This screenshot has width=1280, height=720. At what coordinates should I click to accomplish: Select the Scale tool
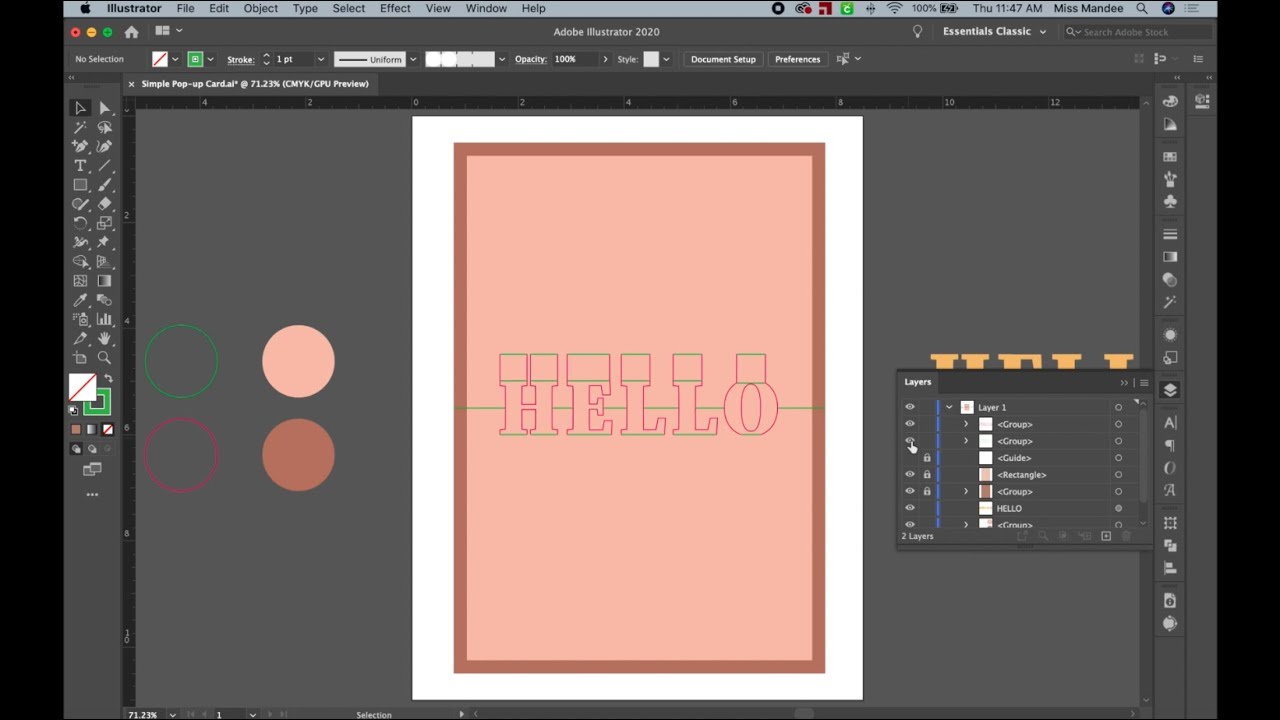tap(105, 223)
